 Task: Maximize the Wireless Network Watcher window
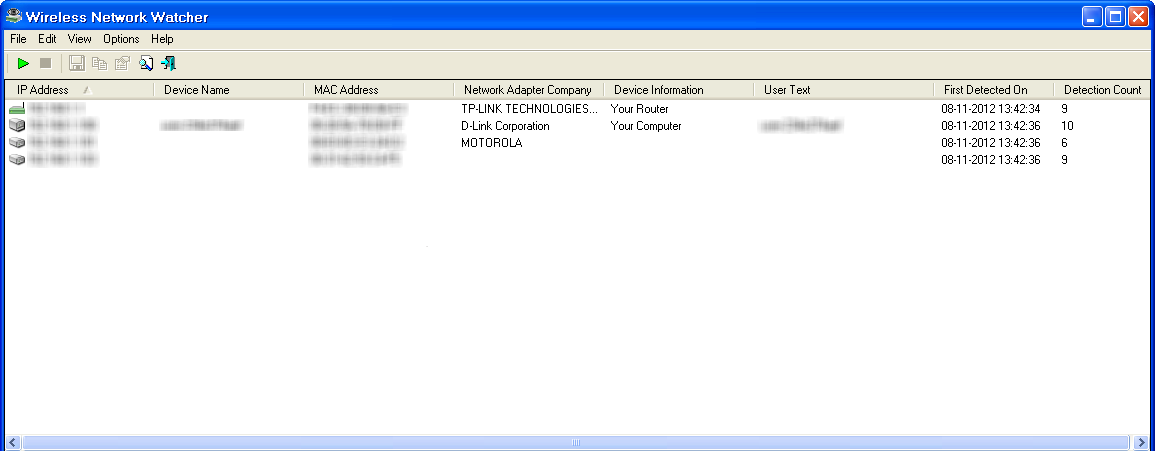point(1115,17)
